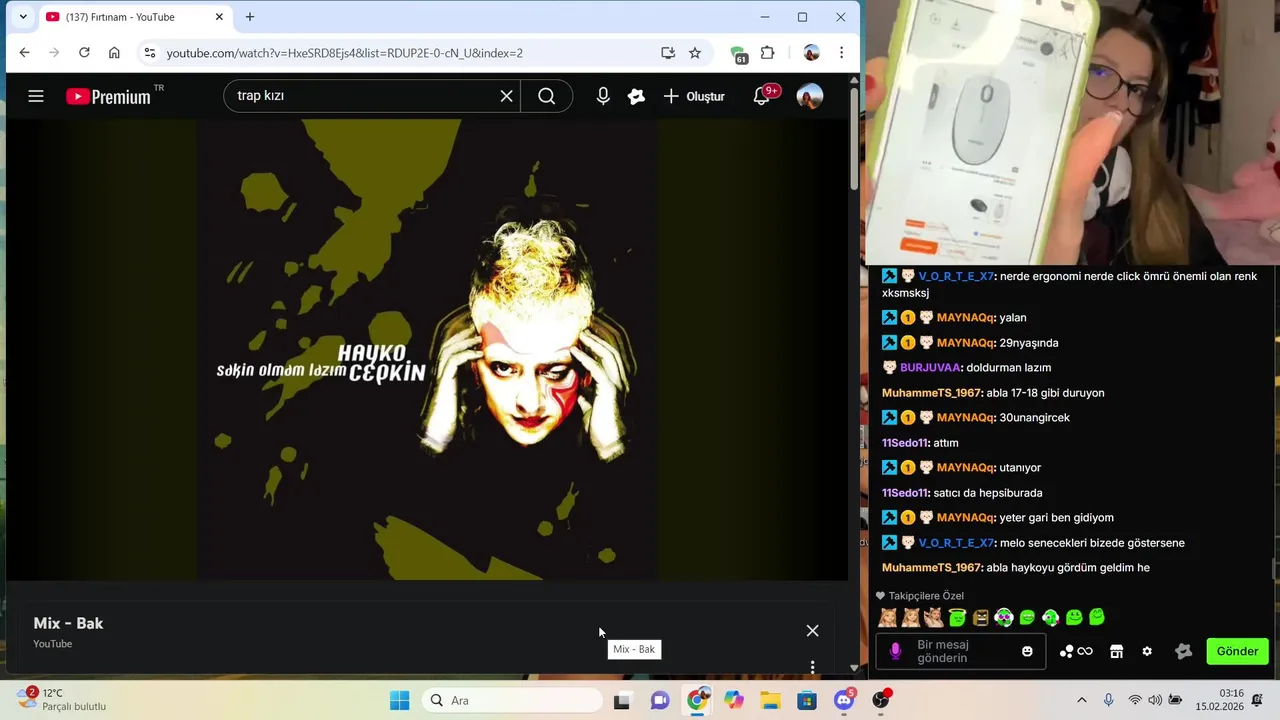Viewport: 1280px width, 720px height.
Task: Click 11Sedo11 username in 'attım' message
Action: click(x=905, y=443)
